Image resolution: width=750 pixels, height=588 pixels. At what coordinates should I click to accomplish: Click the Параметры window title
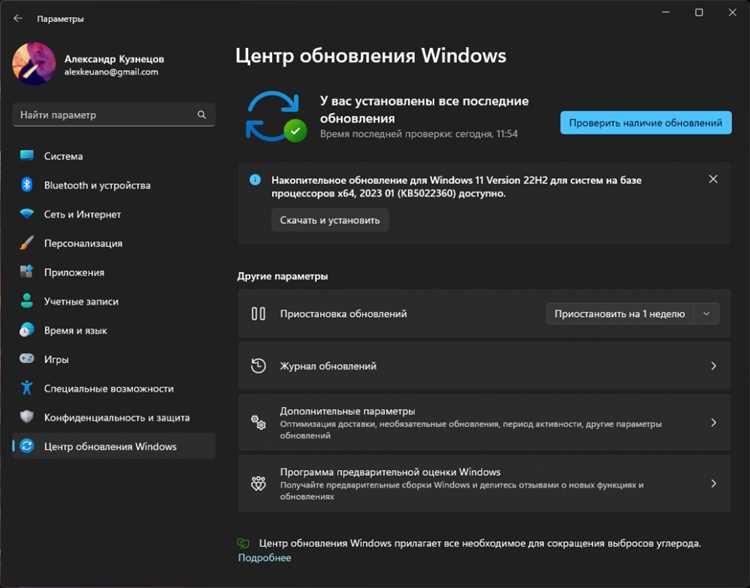point(60,19)
